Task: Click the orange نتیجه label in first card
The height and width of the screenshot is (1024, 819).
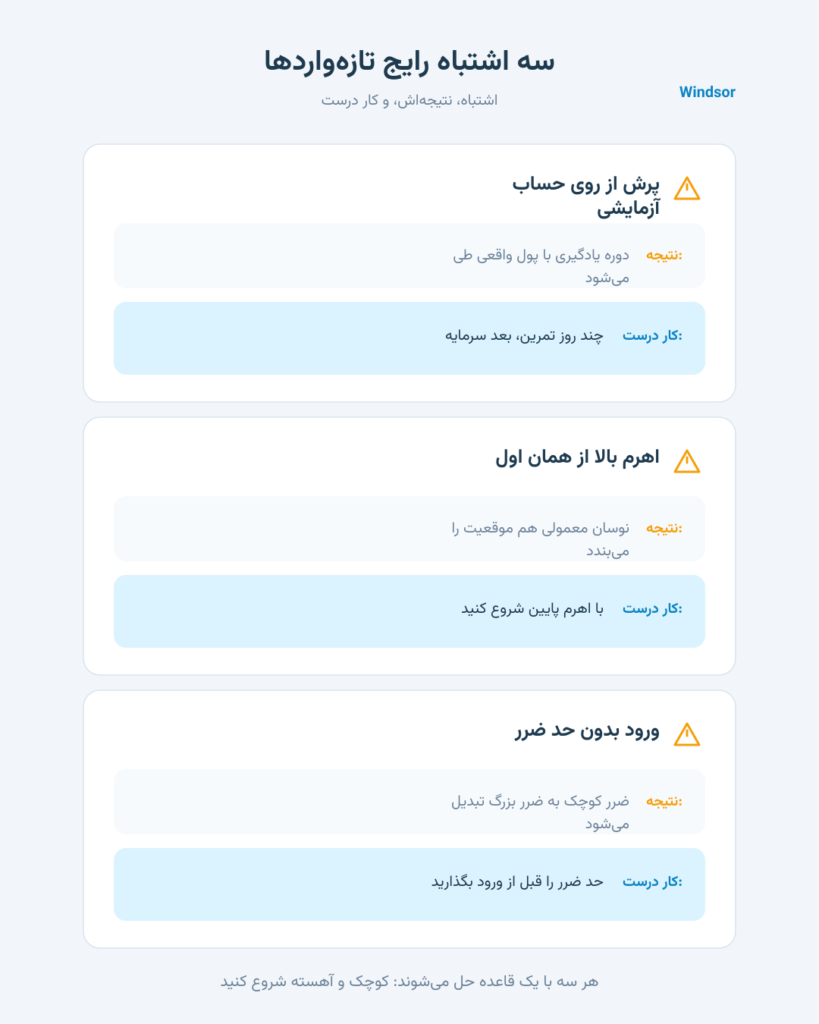Action: click(x=664, y=255)
